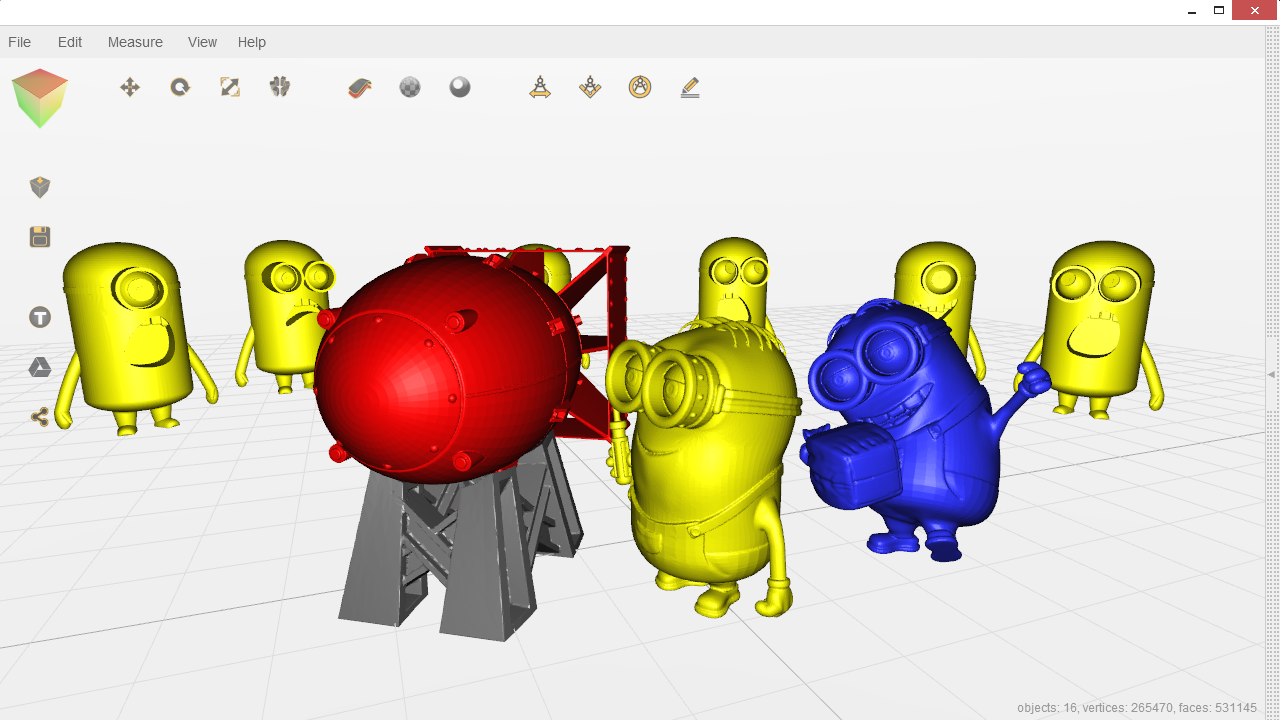Click the butterfly-shaped mirror tool icon
Image resolution: width=1280 pixels, height=720 pixels.
pos(280,88)
